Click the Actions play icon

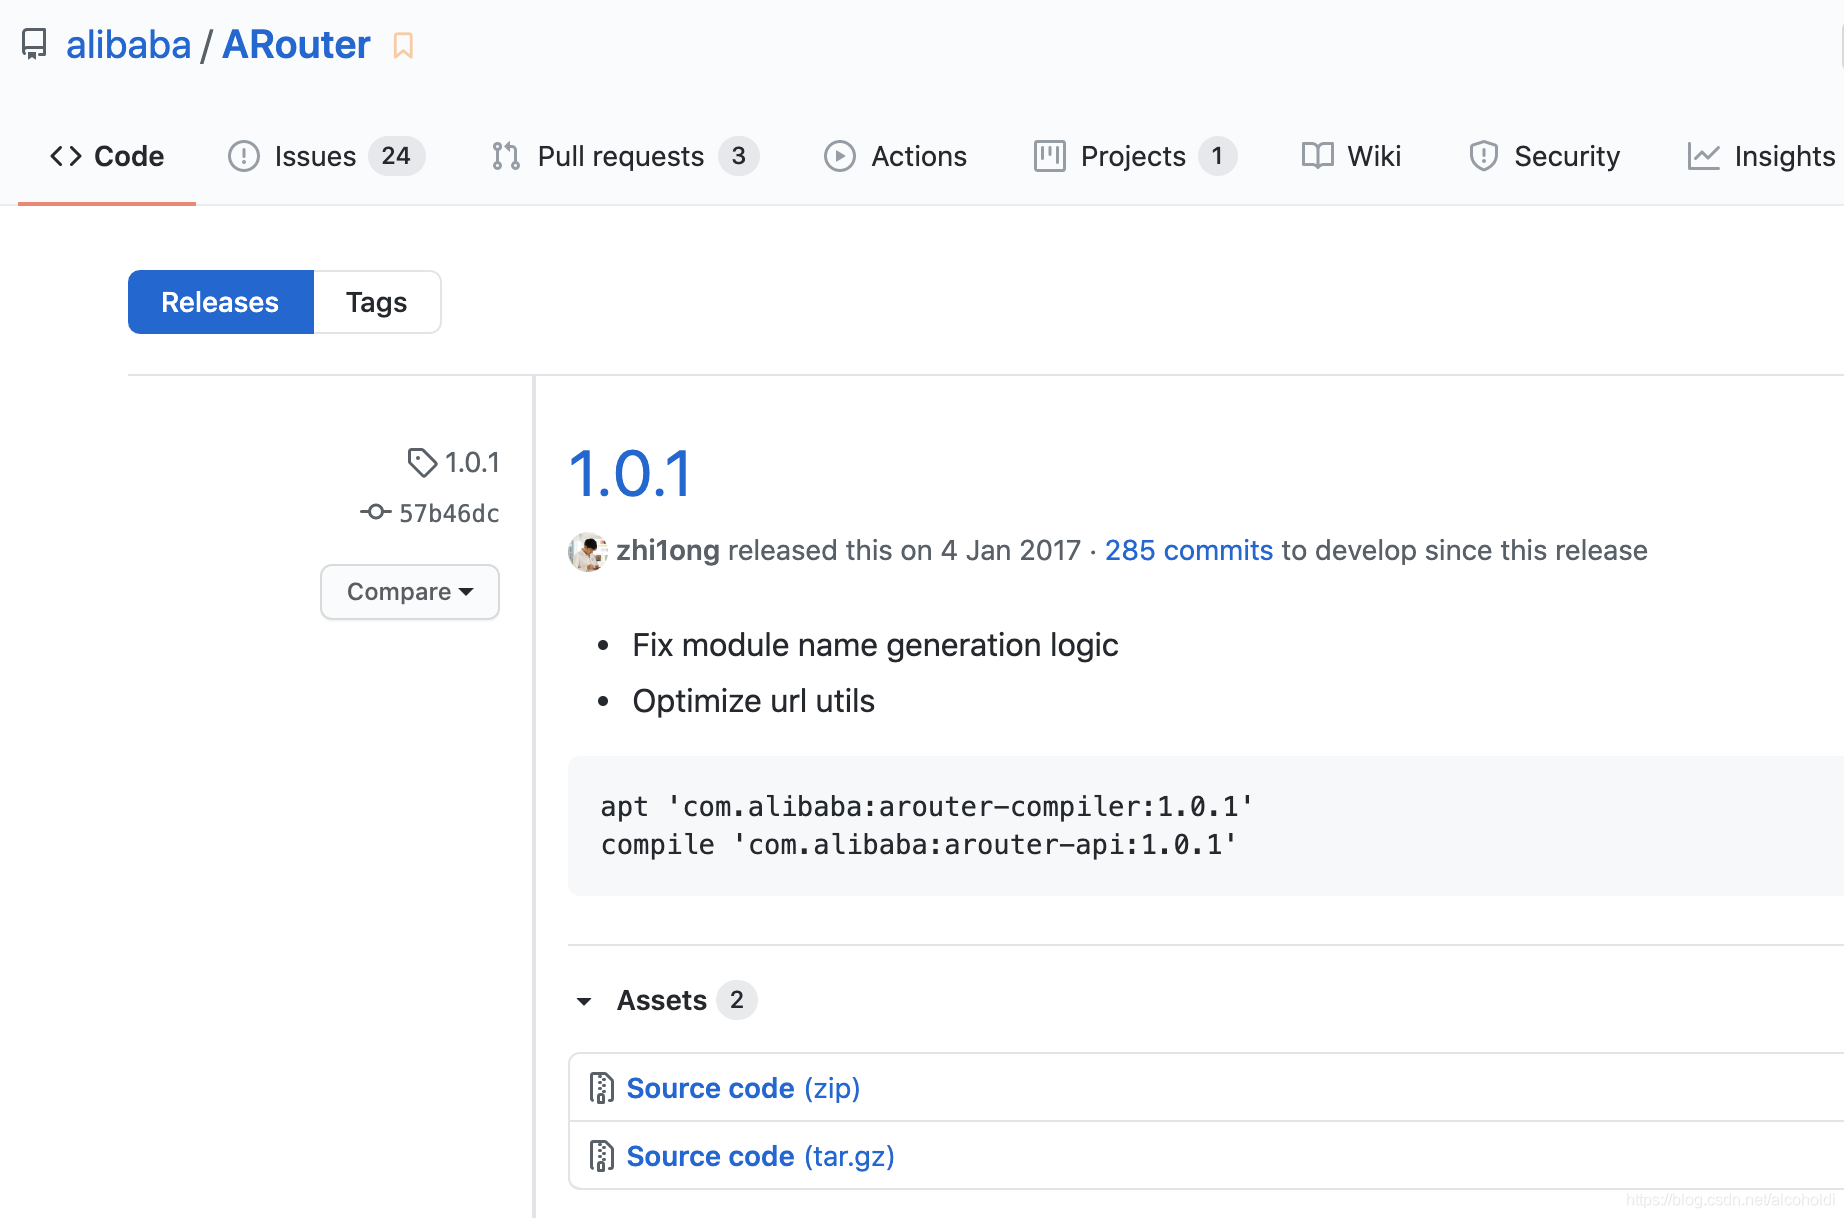840,156
